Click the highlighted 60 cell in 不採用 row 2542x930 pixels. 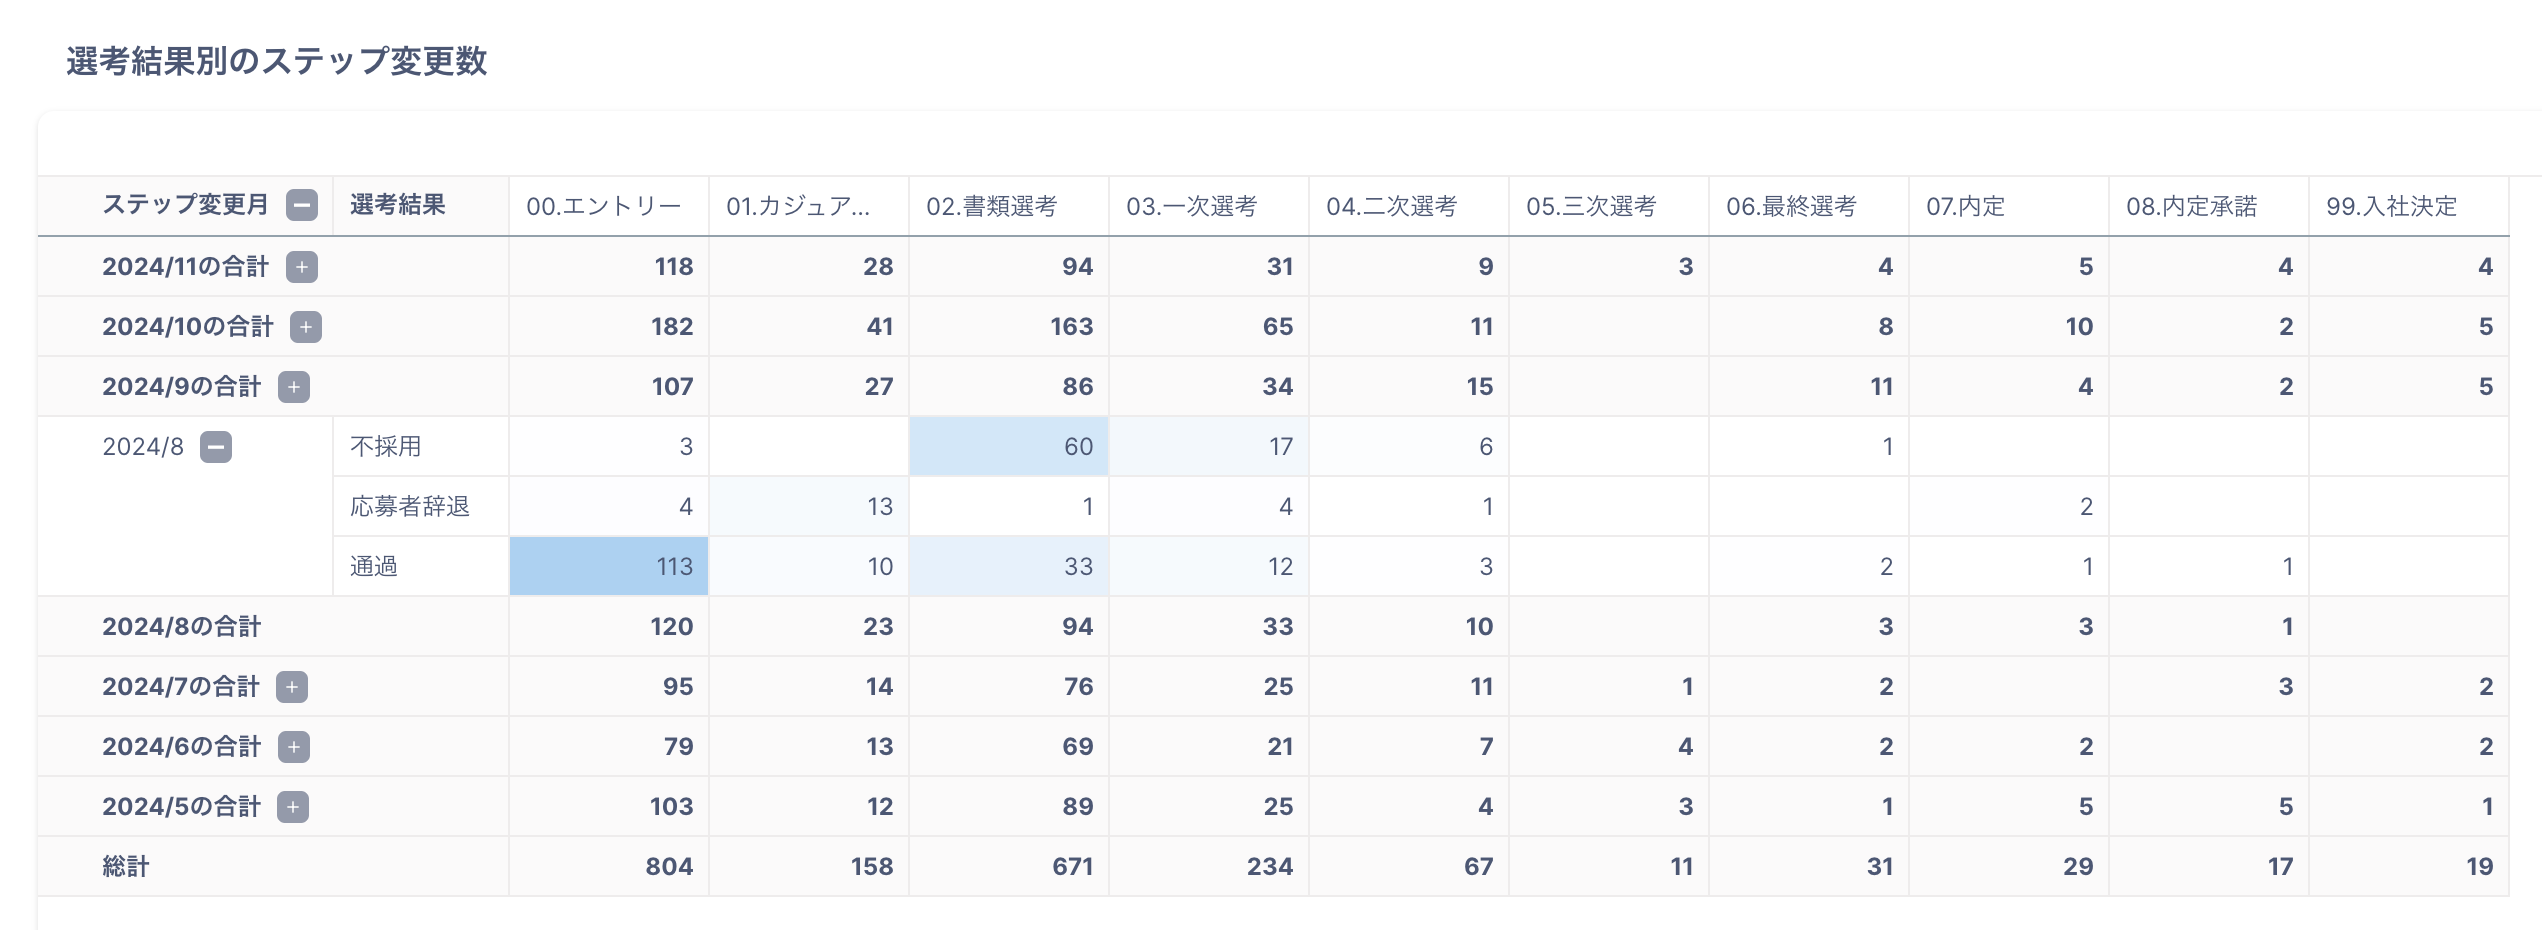[x=1008, y=446]
